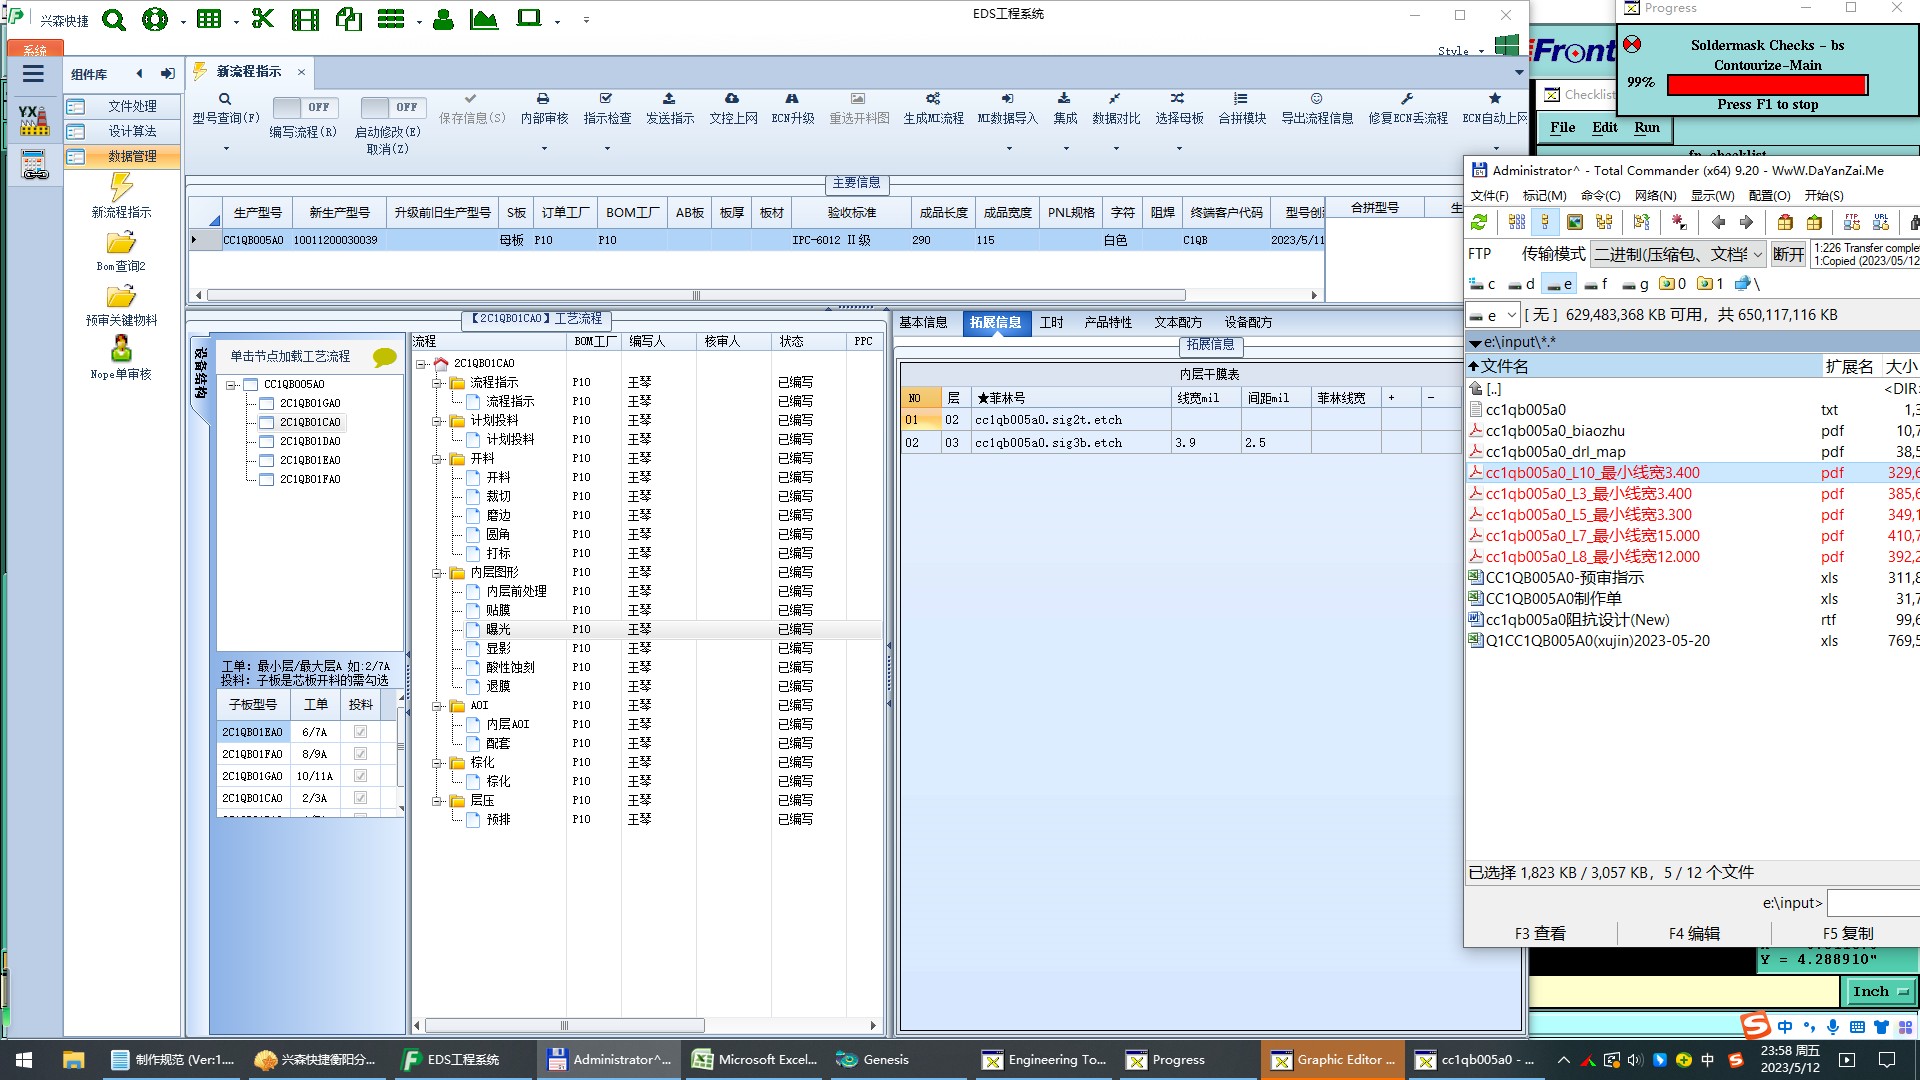1920x1080 pixels.
Task: Click the 断开 disconnect button
Action: pos(1788,254)
